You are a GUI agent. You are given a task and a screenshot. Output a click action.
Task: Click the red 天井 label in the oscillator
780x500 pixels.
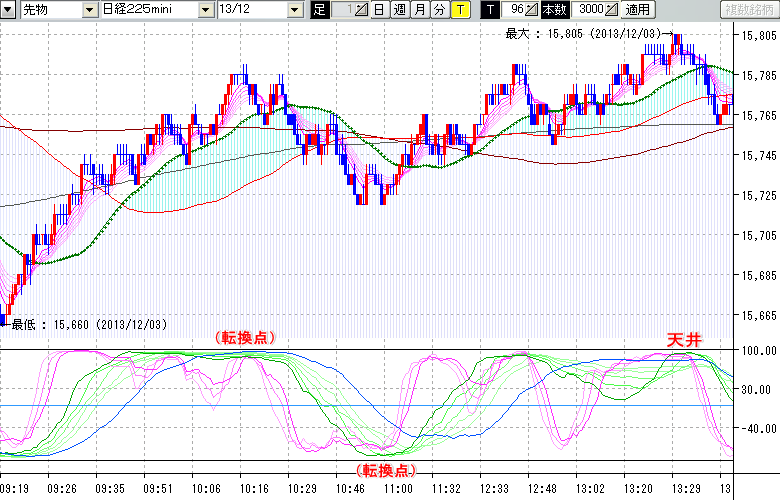tap(685, 340)
